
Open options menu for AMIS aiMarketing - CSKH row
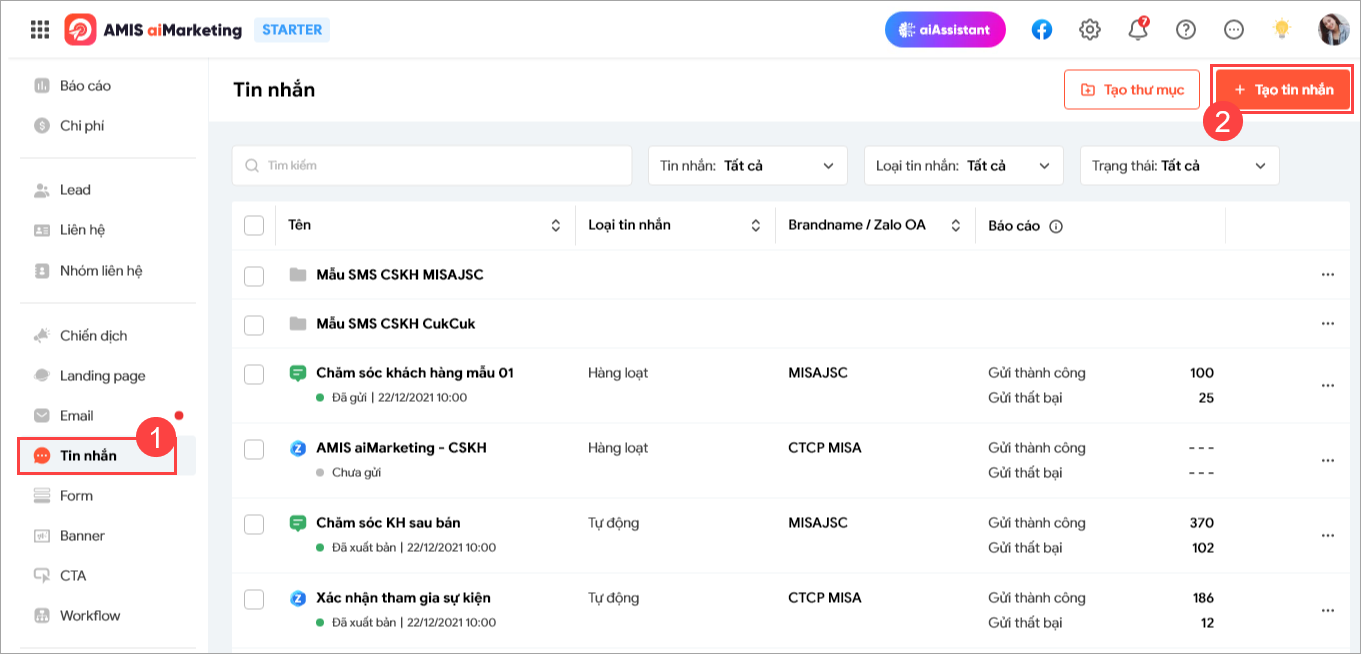[x=1328, y=458]
